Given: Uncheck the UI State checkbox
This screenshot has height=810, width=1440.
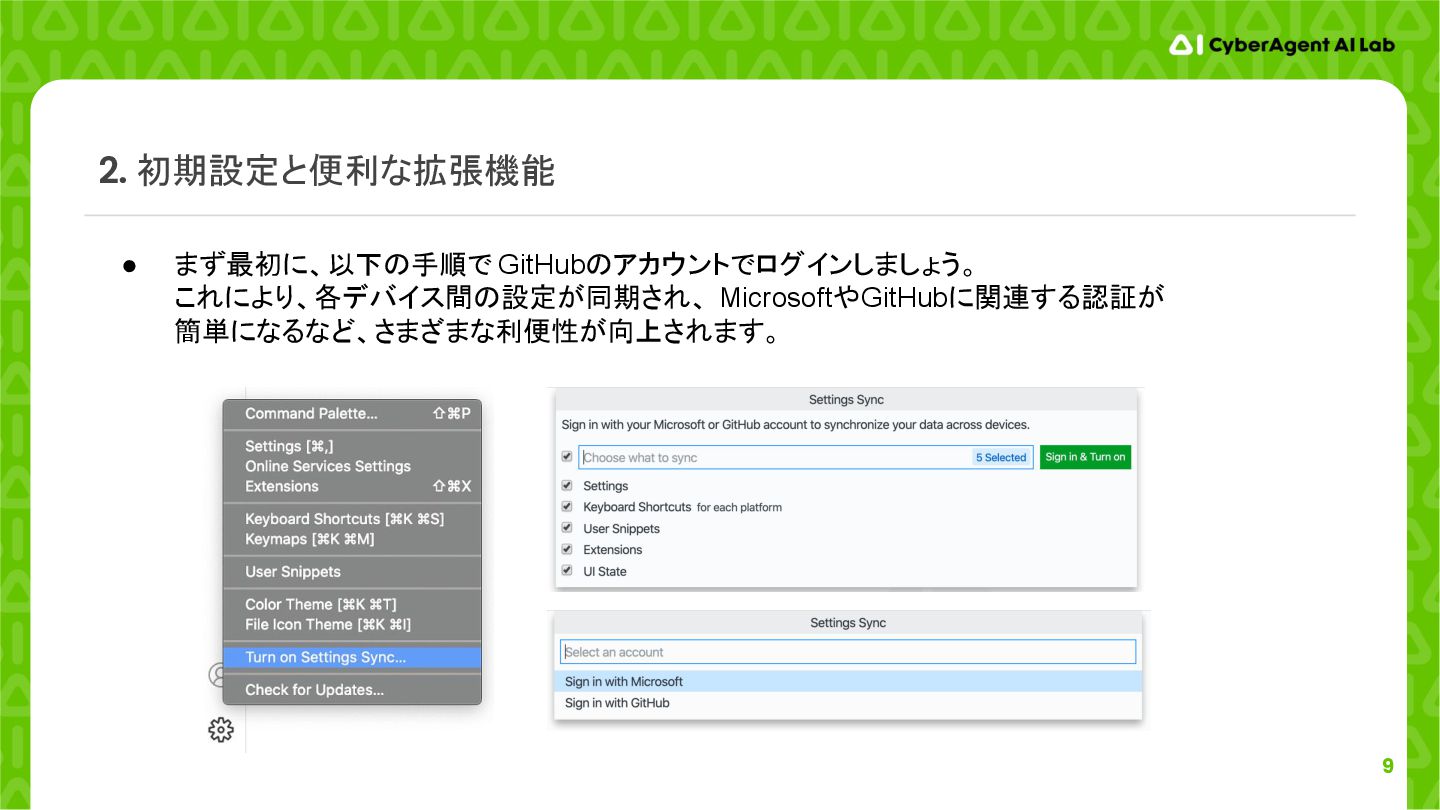Looking at the screenshot, I should click(567, 571).
